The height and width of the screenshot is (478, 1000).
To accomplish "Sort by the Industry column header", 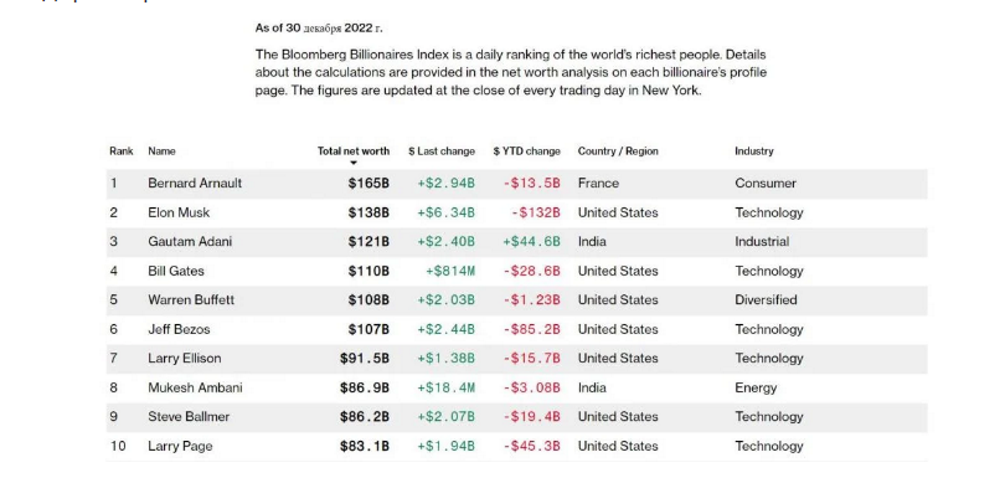I will [754, 151].
